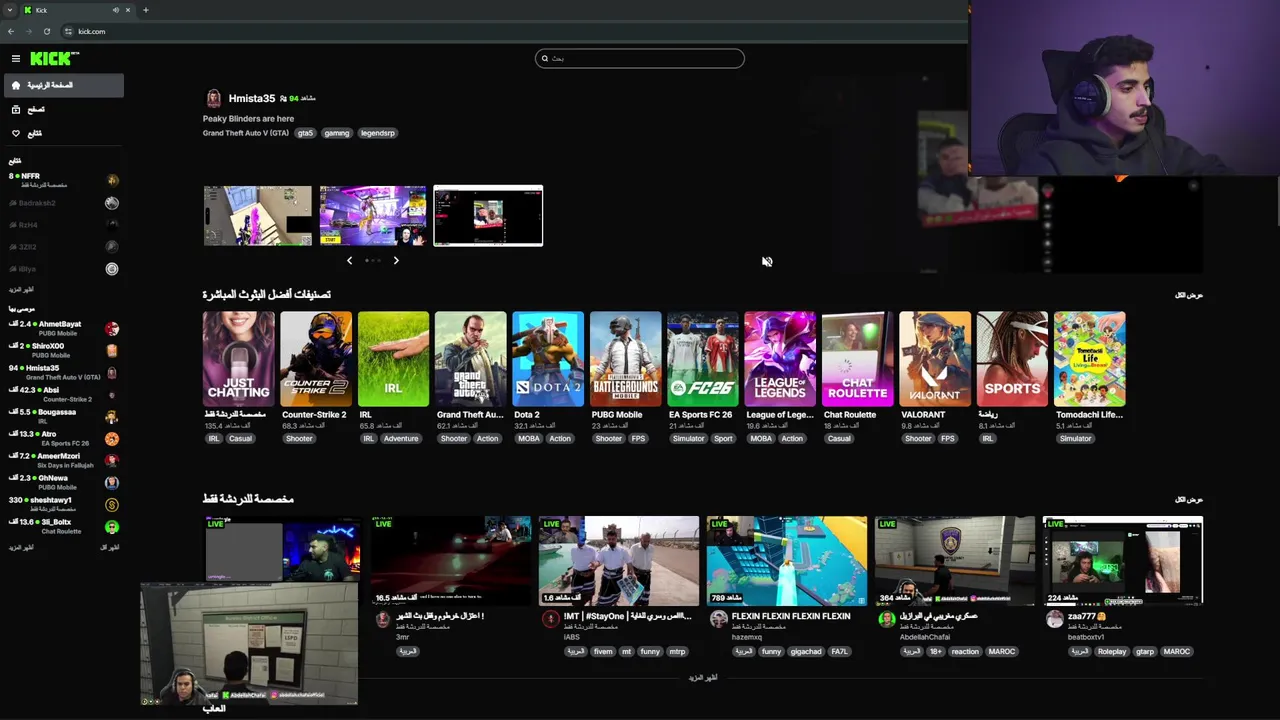The height and width of the screenshot is (720, 1280).
Task: Open AhmetBayat in the recommended list
Action: (64, 328)
